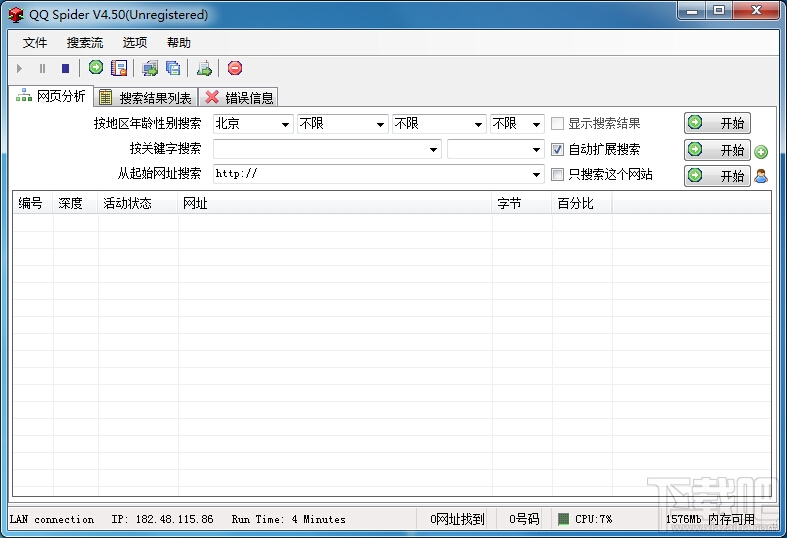Open the http:// start URL dropdown arrow

536,175
